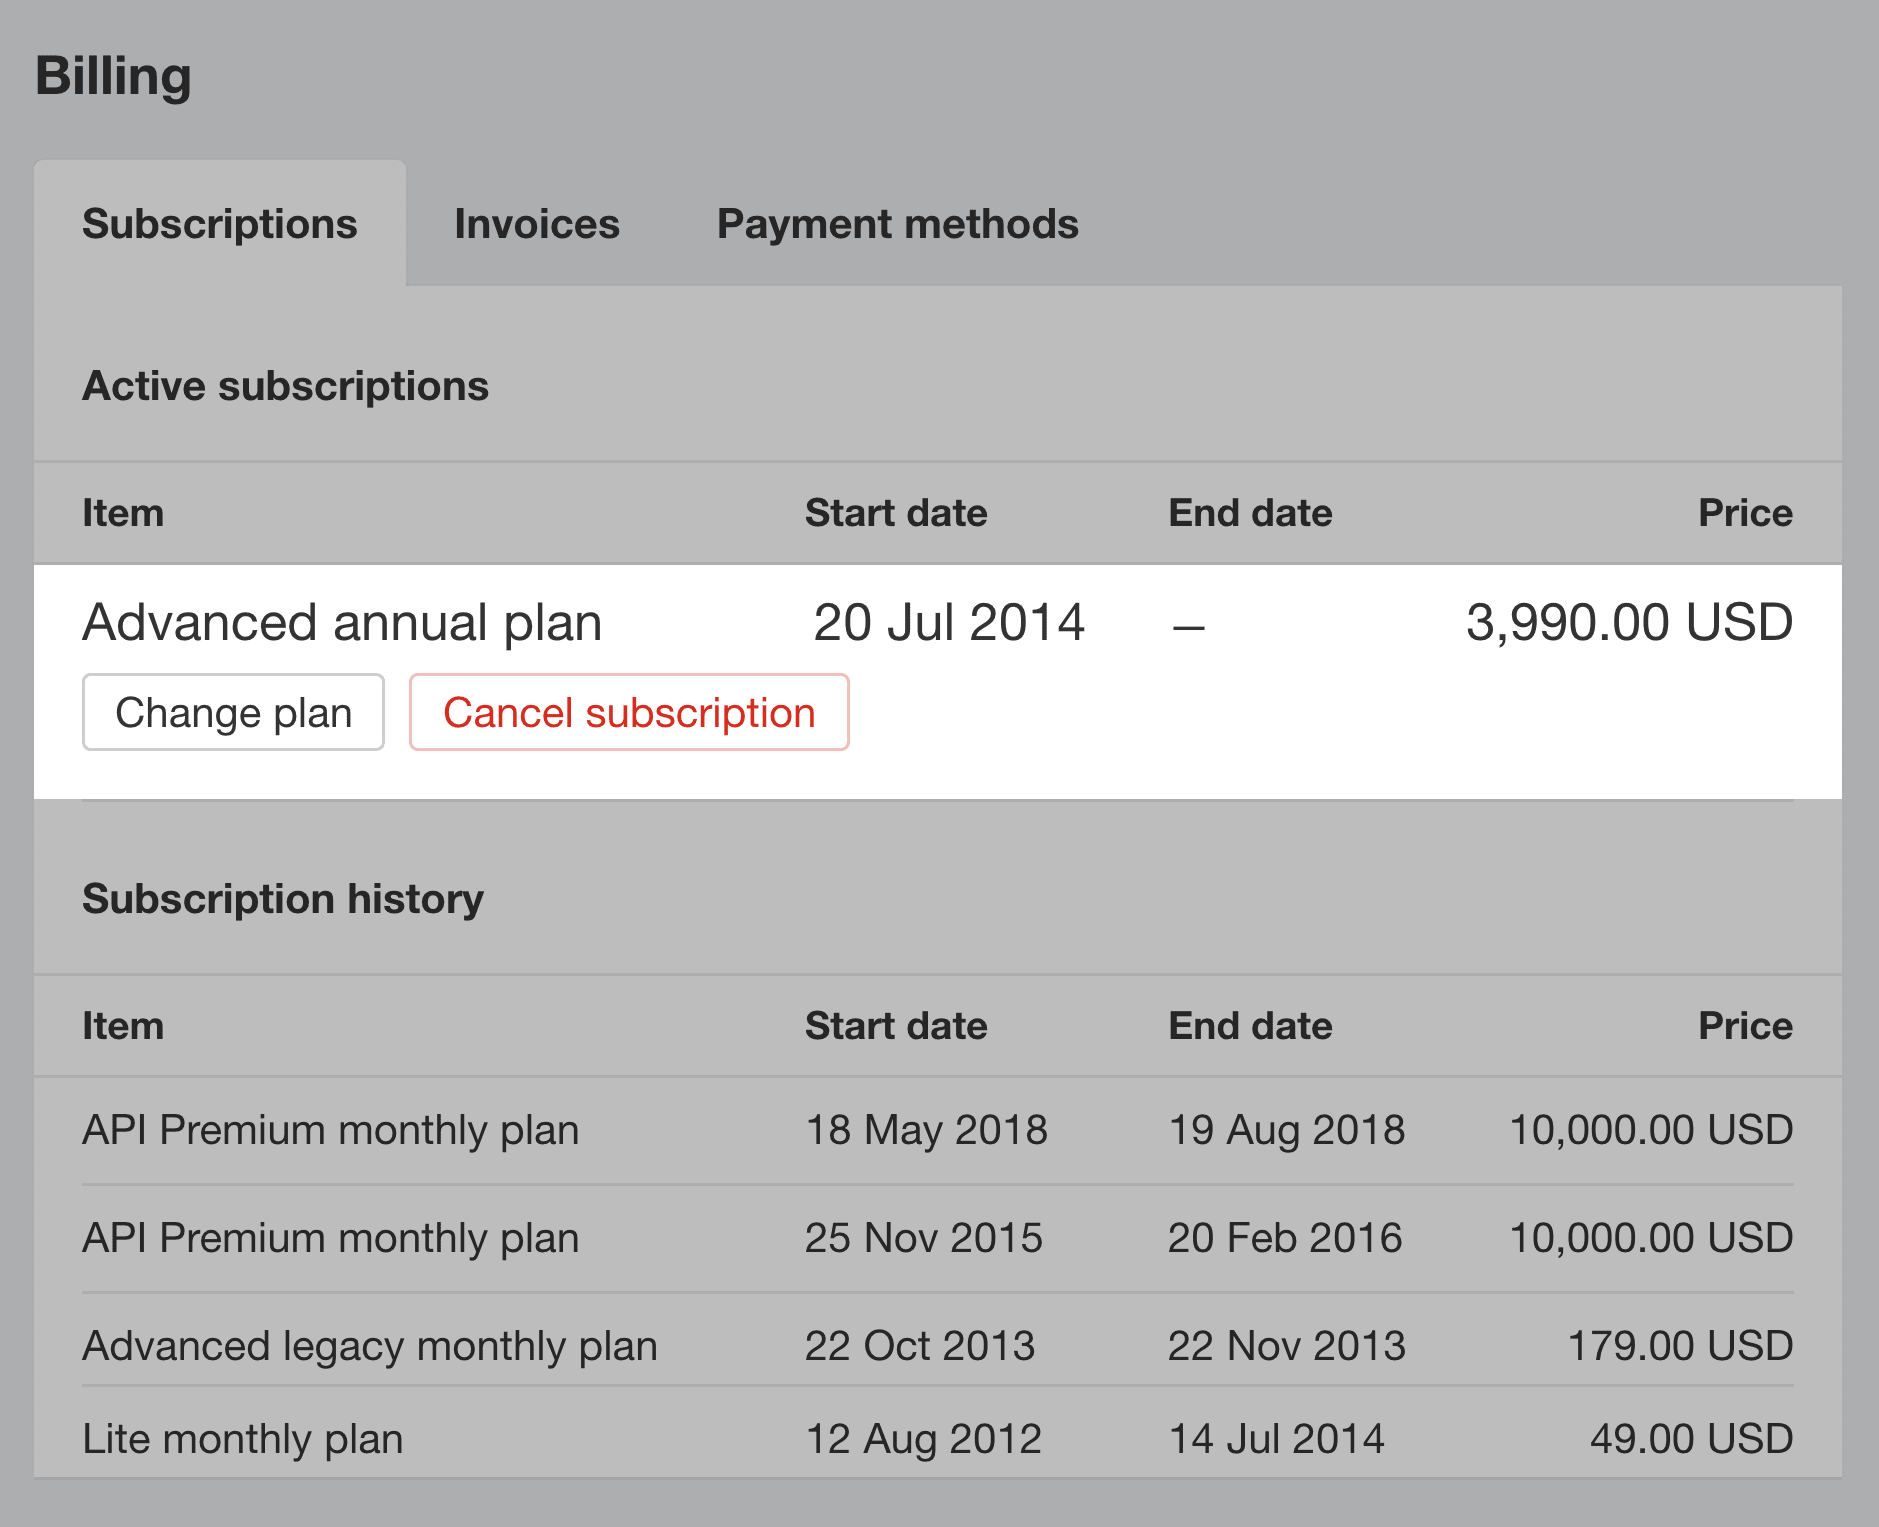Switch to the Subscriptions tab
1879x1527 pixels.
click(220, 224)
